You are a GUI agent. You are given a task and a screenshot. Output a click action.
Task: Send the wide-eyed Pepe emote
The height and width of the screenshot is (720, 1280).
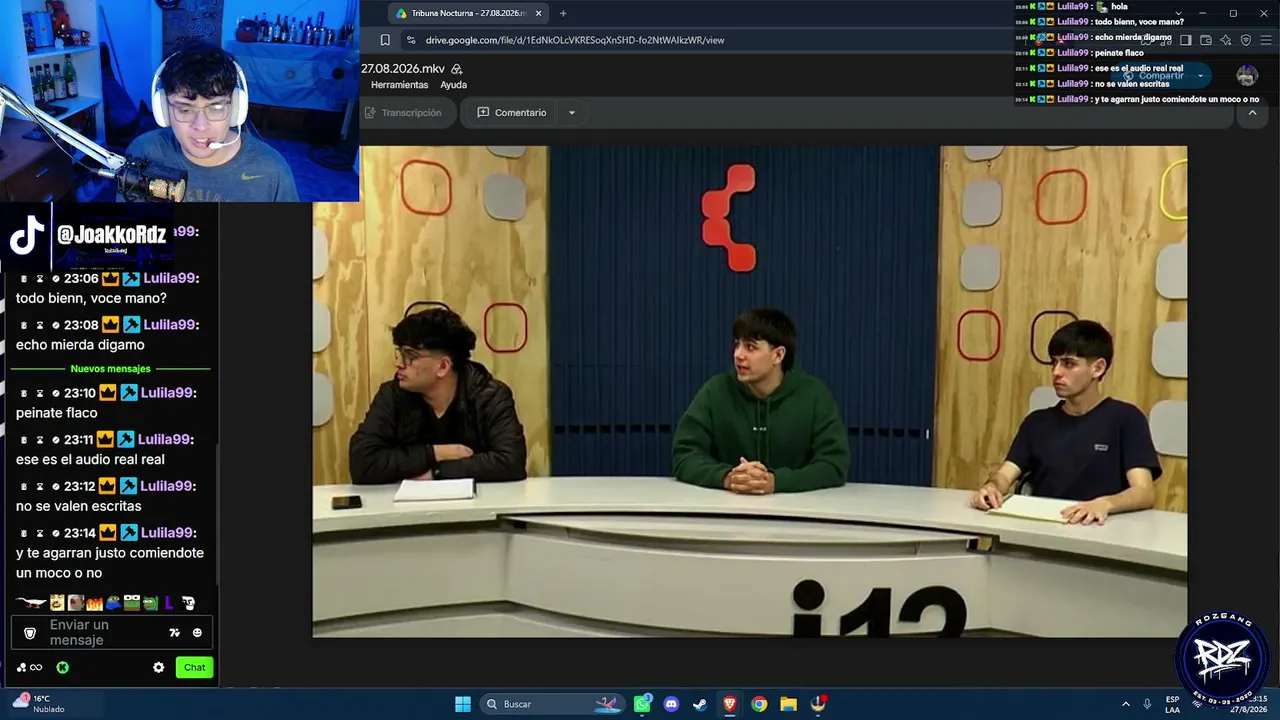pyautogui.click(x=132, y=603)
